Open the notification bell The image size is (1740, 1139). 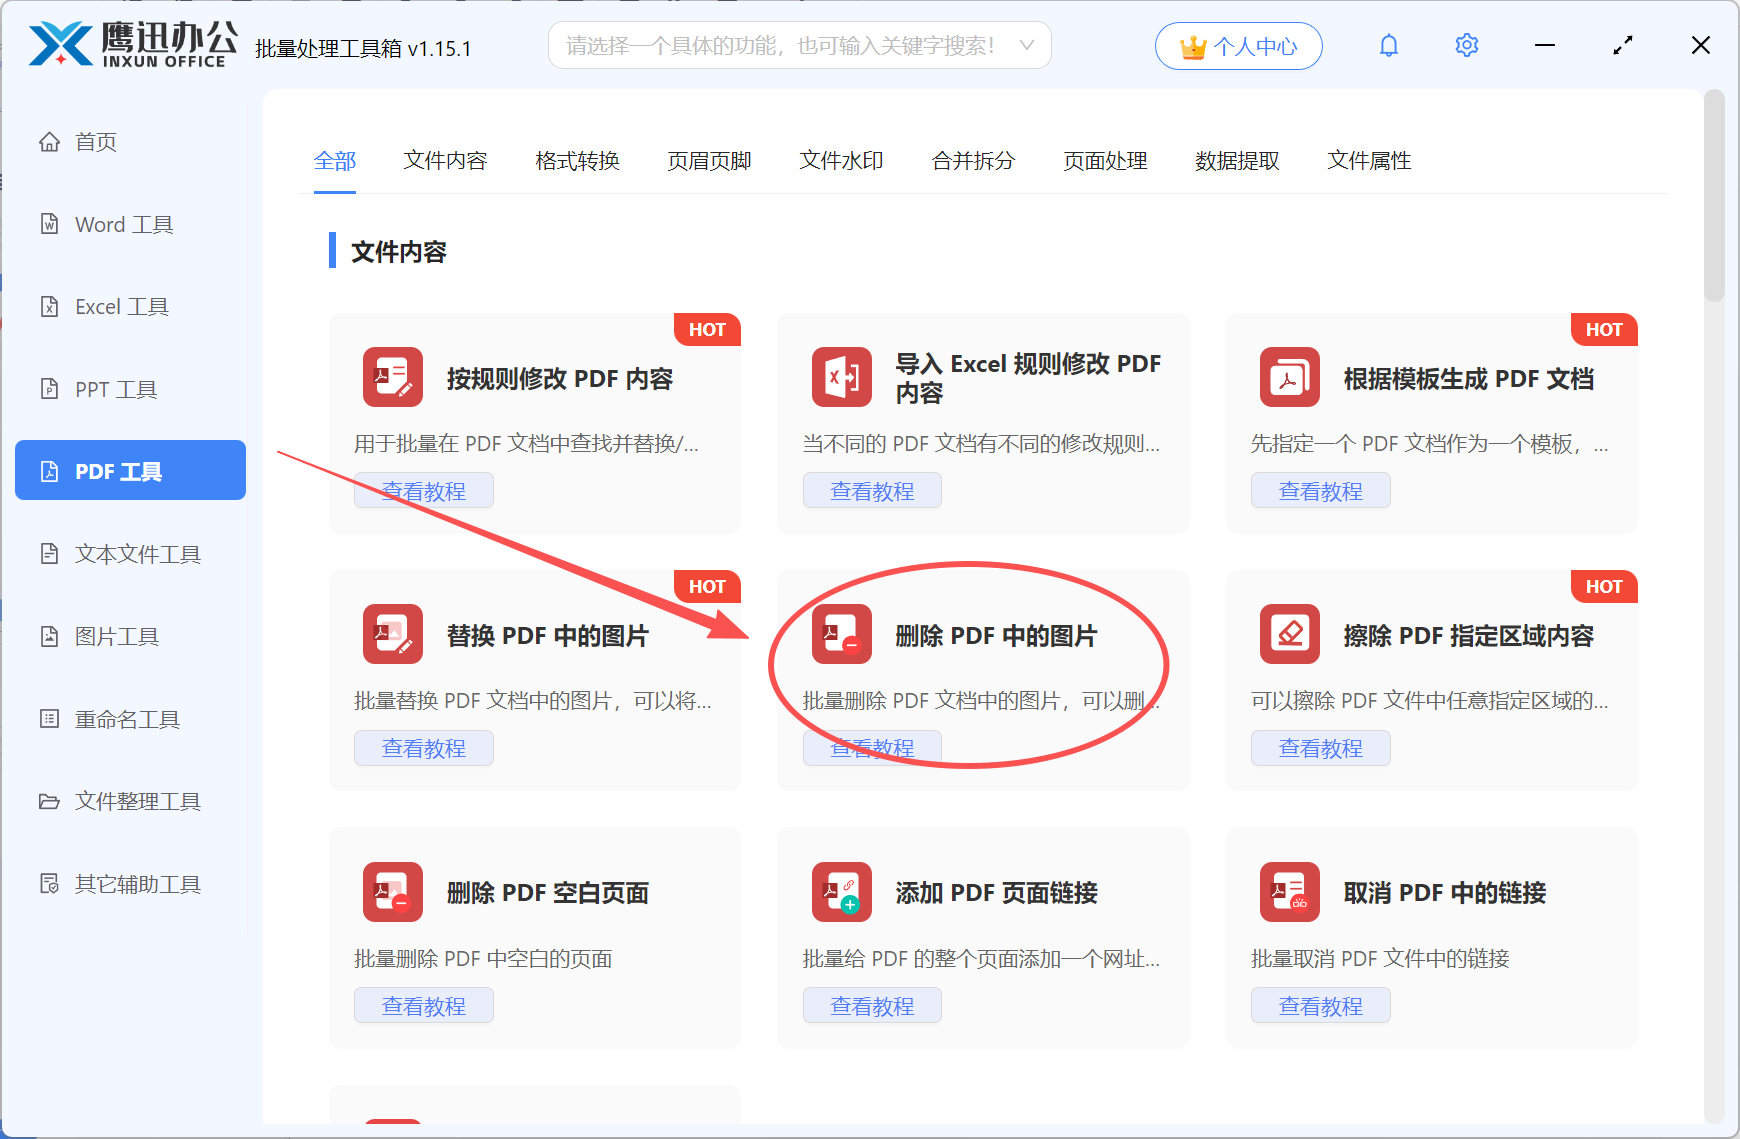tap(1389, 45)
